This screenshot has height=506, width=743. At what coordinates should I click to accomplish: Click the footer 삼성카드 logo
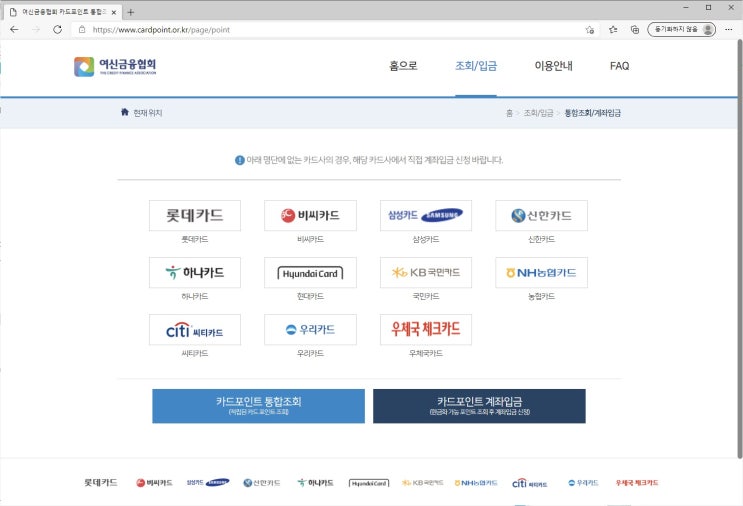[x=208, y=483]
